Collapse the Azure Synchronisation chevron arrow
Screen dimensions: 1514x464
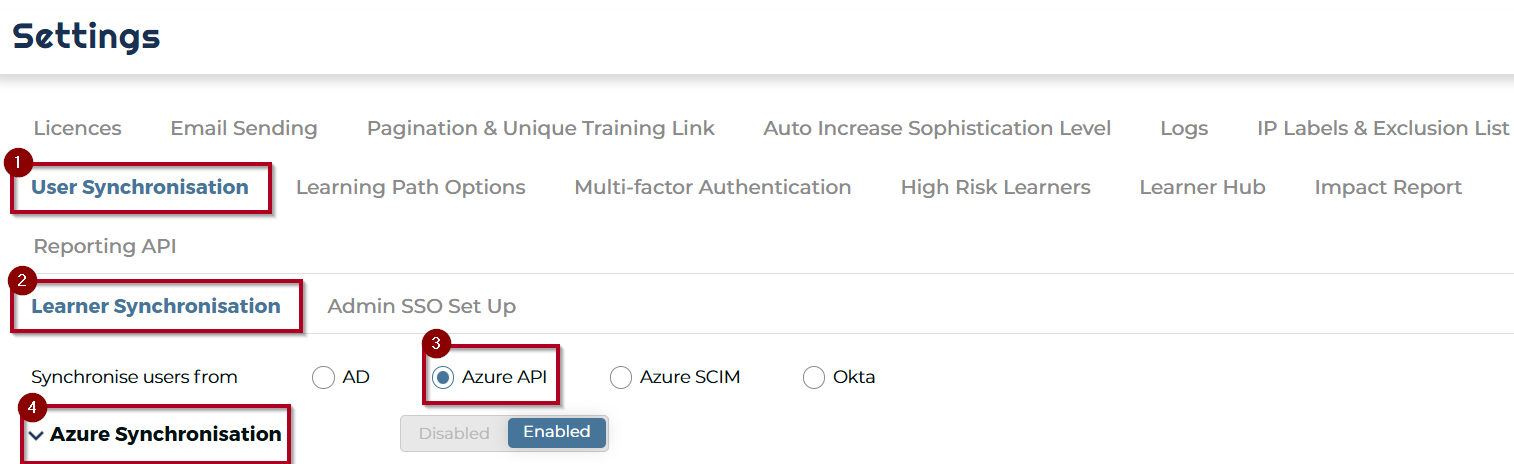point(37,436)
